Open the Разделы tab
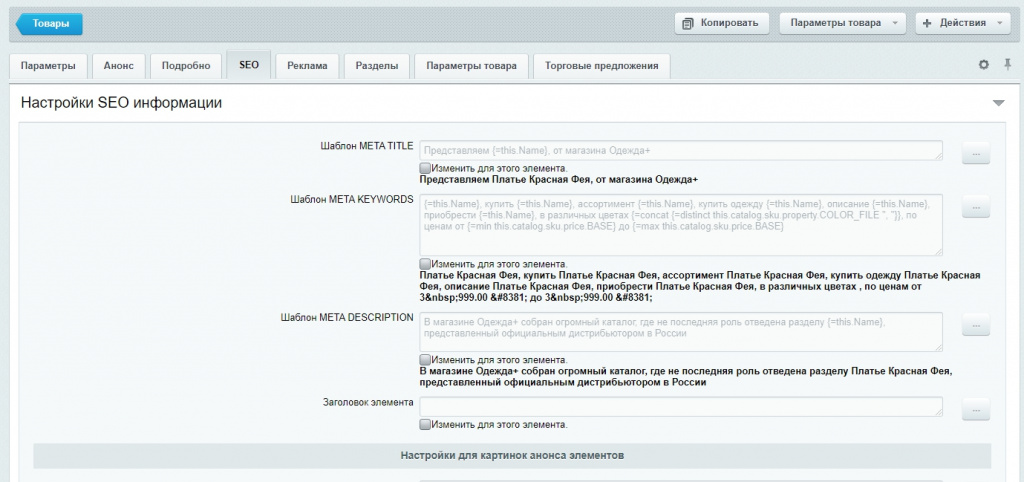 point(377,66)
